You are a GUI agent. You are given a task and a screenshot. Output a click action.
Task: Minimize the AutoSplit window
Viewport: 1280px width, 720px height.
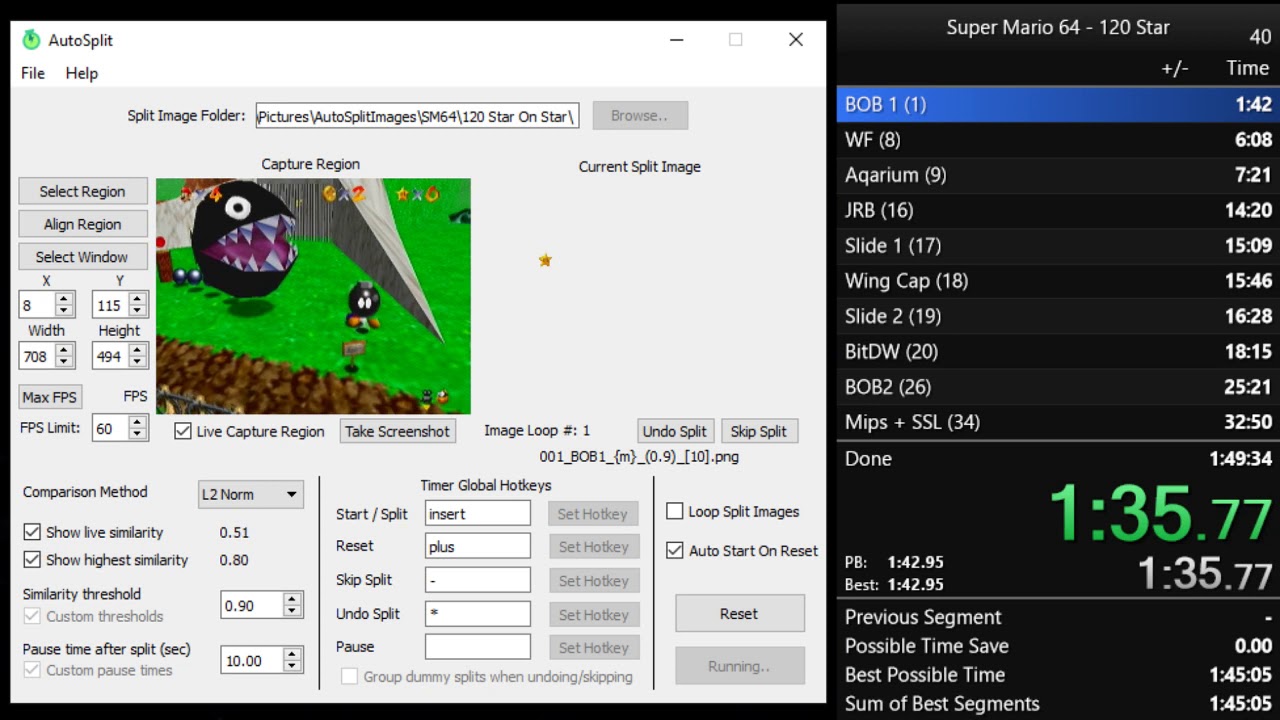677,40
